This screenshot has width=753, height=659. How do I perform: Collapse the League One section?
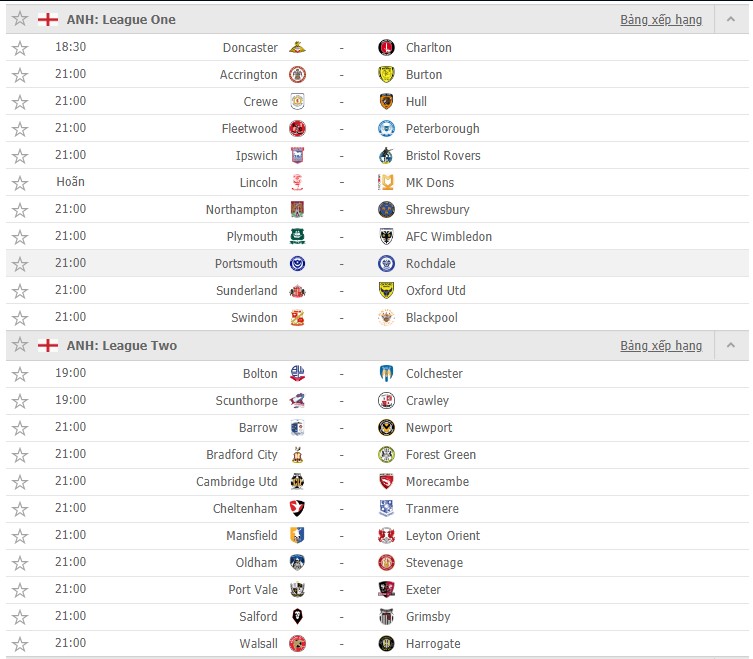(730, 19)
